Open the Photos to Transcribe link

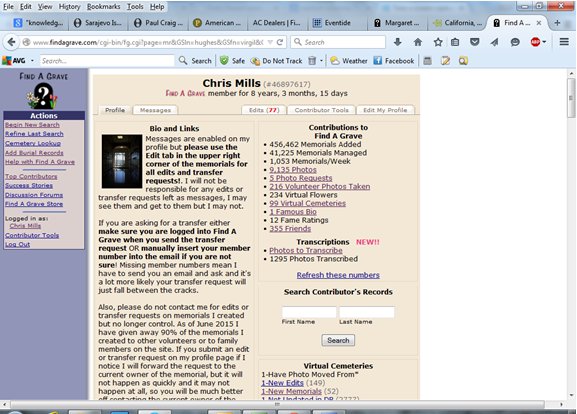click(306, 250)
